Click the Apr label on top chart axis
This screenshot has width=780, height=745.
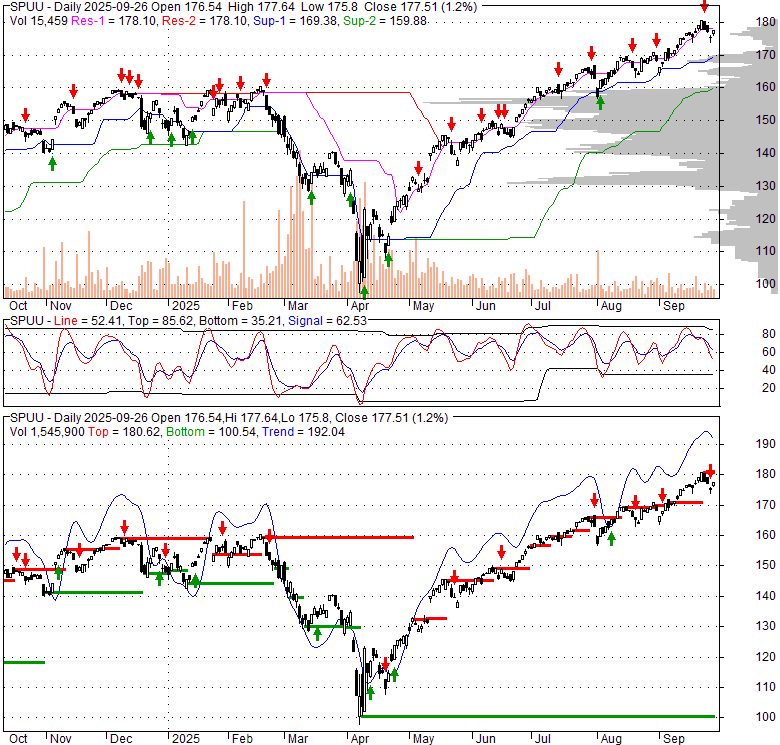[360, 306]
